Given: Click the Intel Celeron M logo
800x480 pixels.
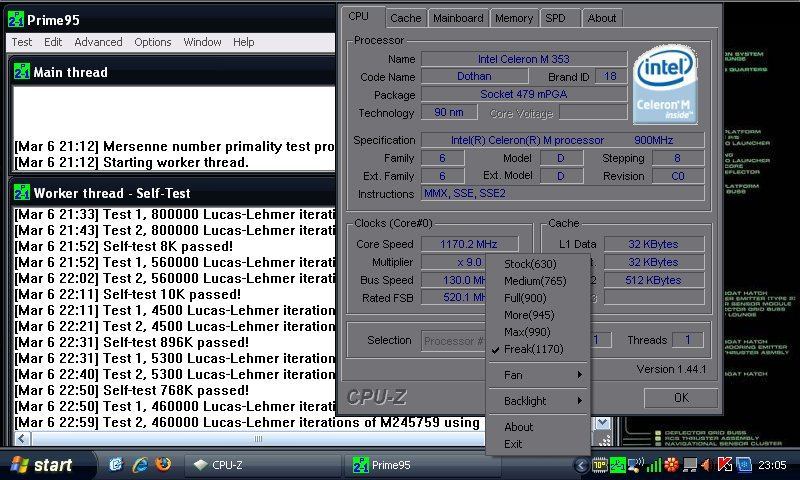Looking at the screenshot, I should 665,84.
